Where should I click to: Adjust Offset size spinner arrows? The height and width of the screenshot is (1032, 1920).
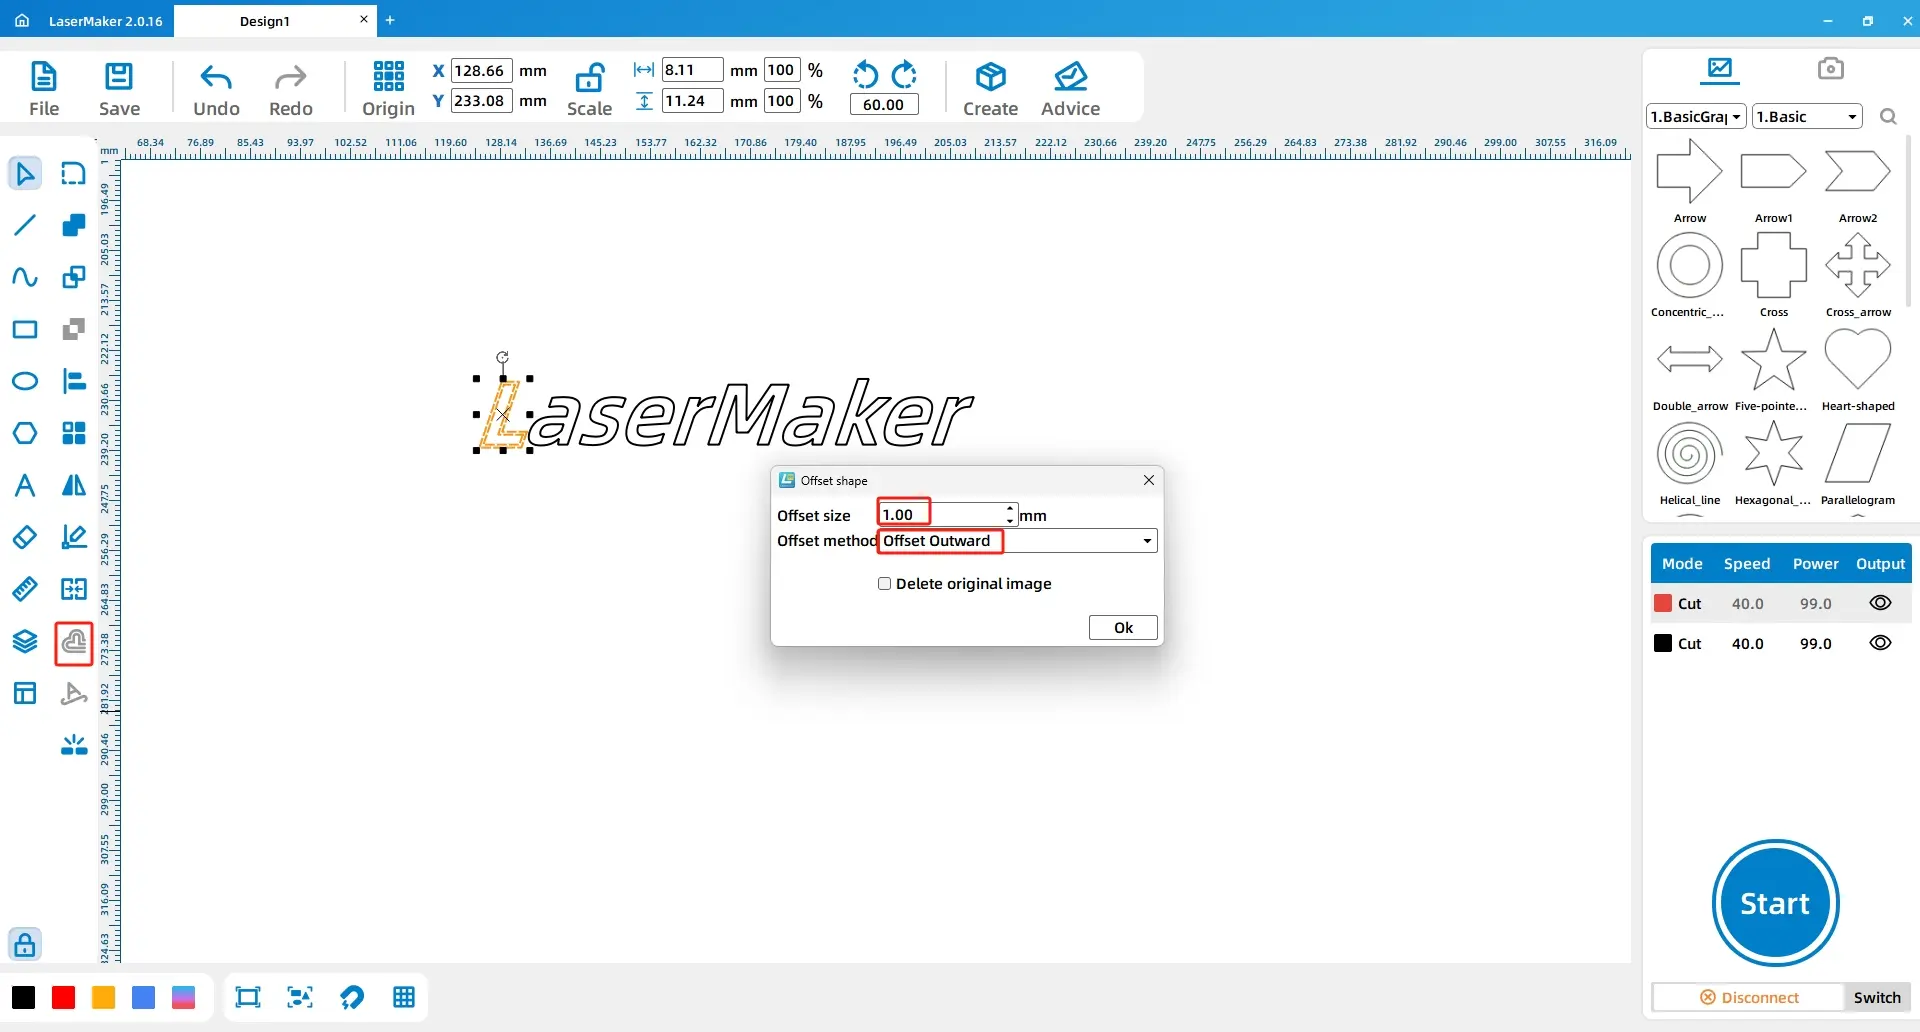click(x=1010, y=515)
